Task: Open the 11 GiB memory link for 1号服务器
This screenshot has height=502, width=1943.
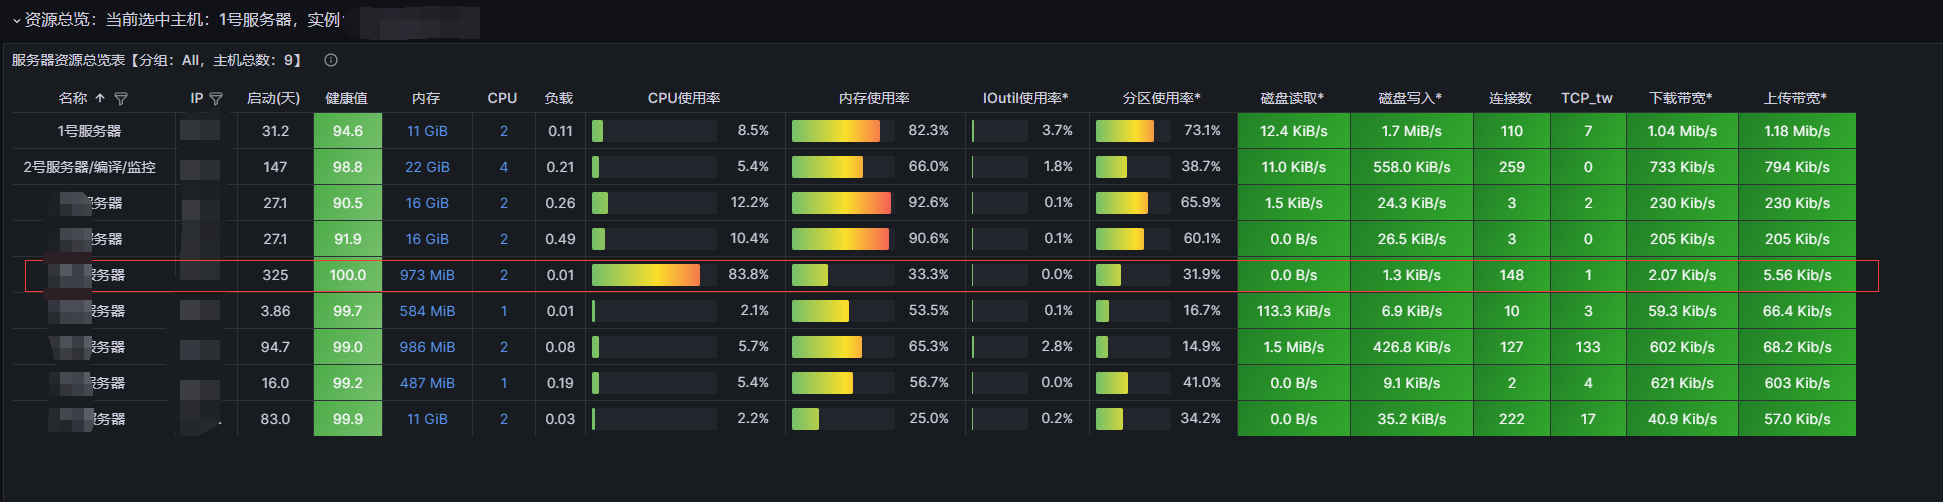Action: pos(427,131)
